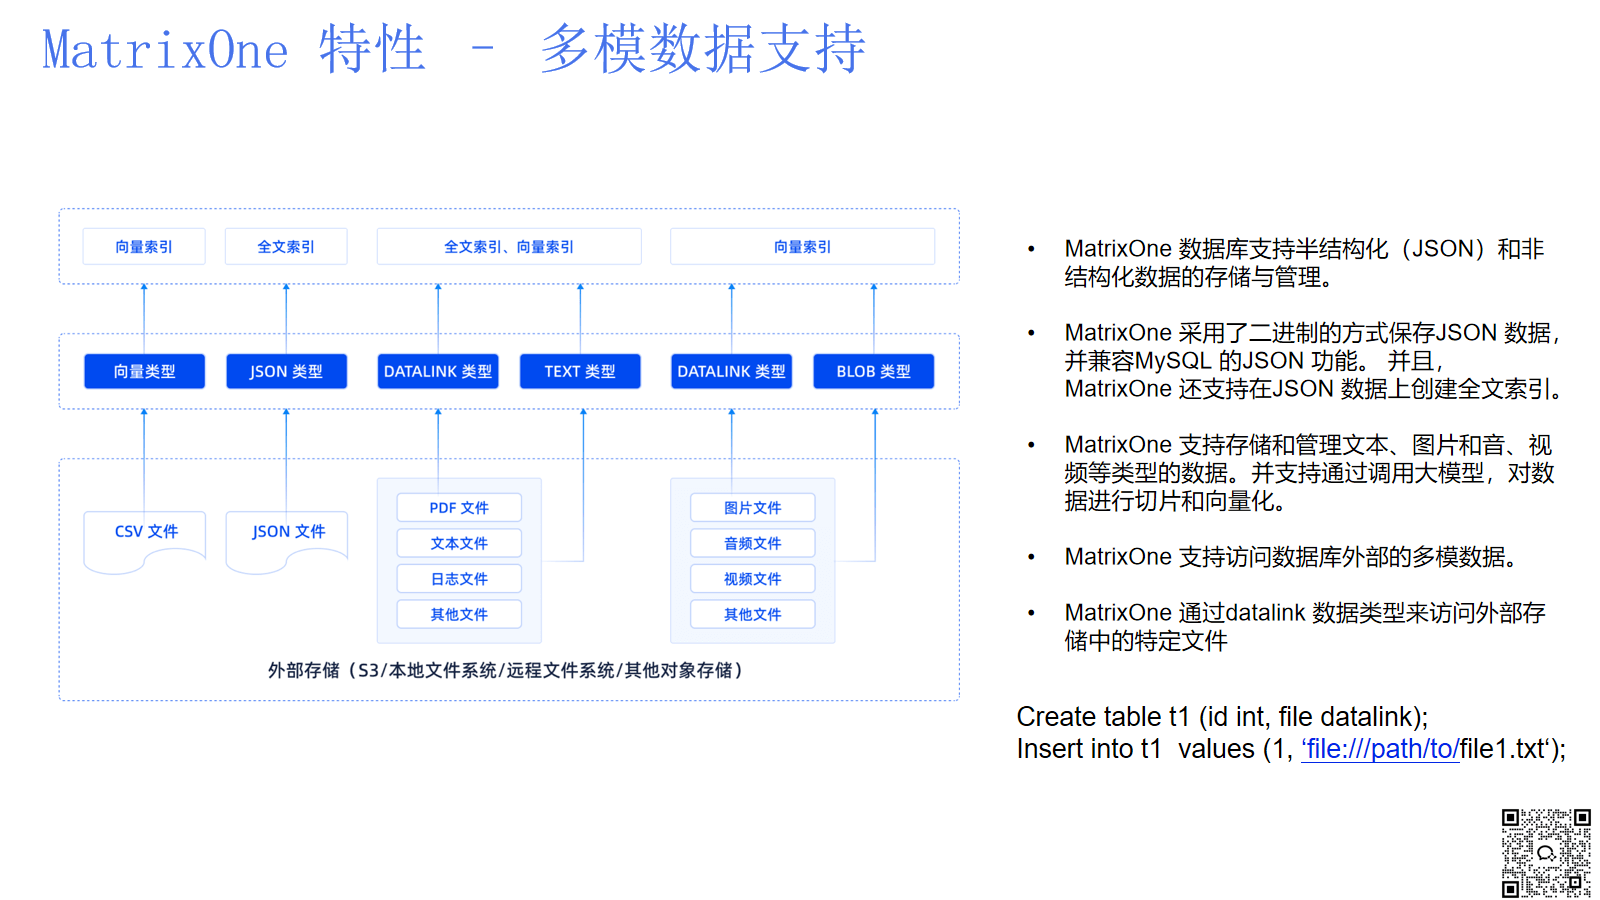
Task: Select the 图片文件 box
Action: [x=753, y=508]
